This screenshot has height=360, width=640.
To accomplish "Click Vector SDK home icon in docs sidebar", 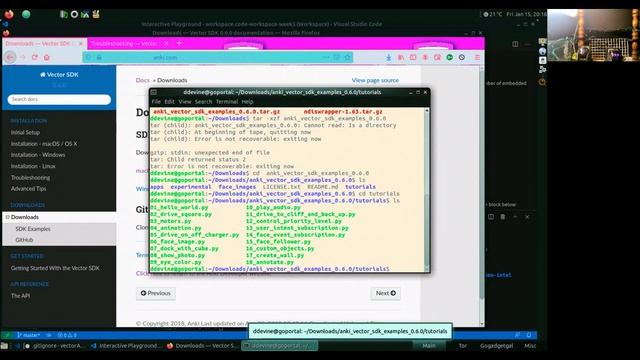I will [42, 75].
